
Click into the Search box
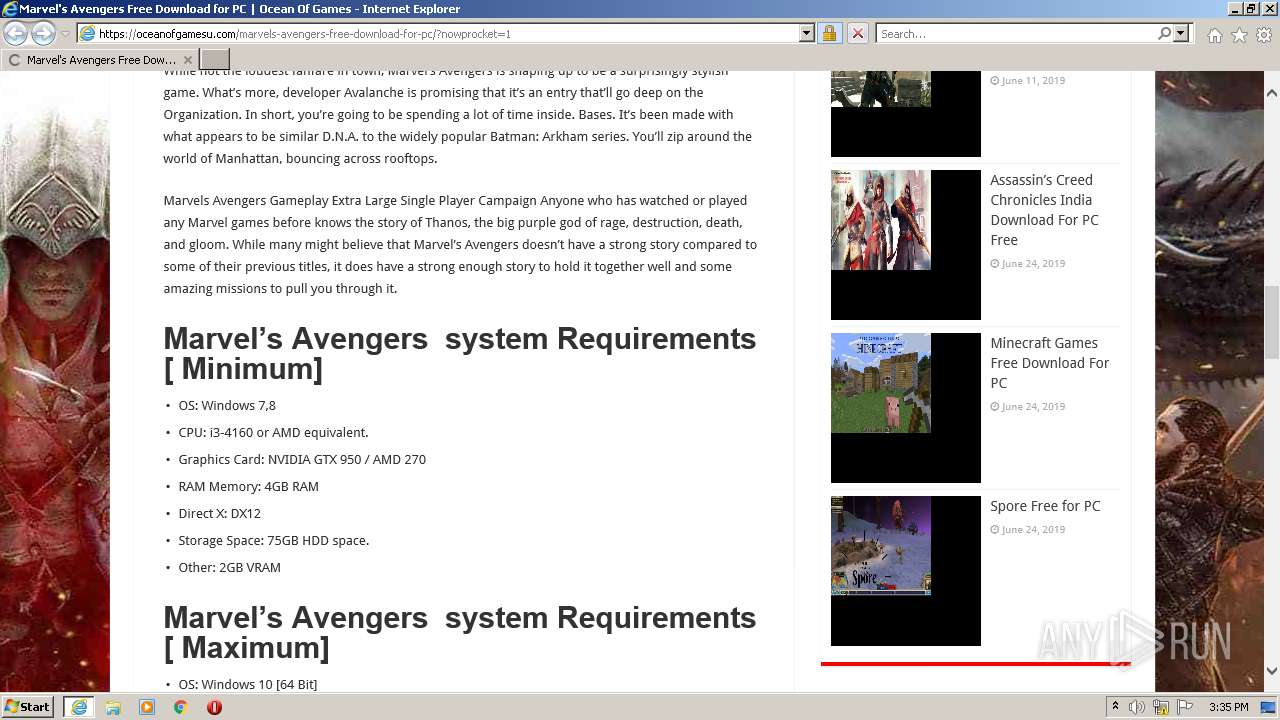[1015, 33]
